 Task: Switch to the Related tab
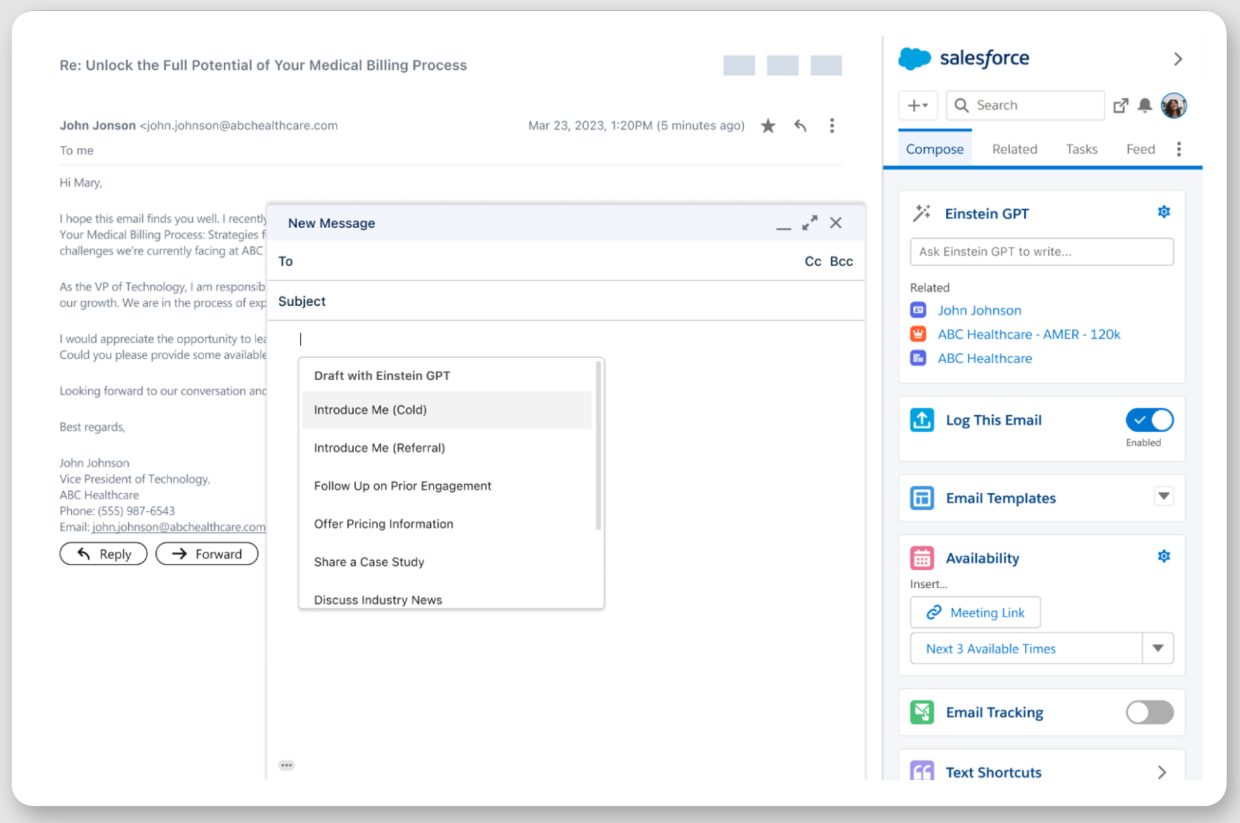(1014, 148)
